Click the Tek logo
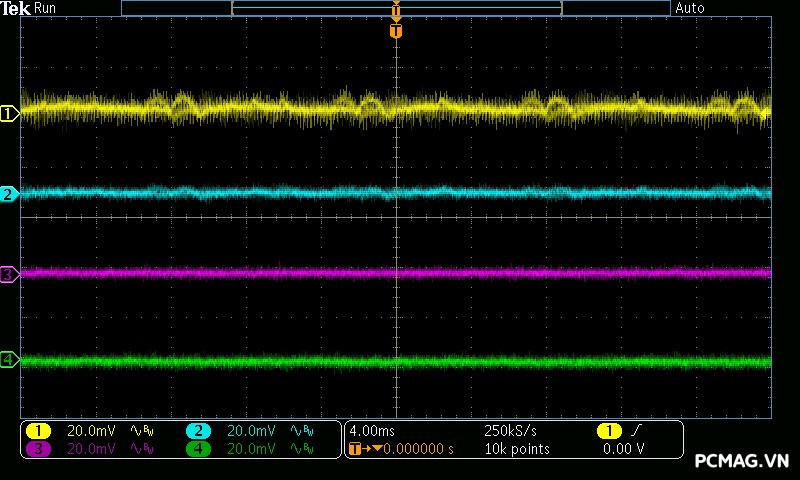 tap(17, 8)
